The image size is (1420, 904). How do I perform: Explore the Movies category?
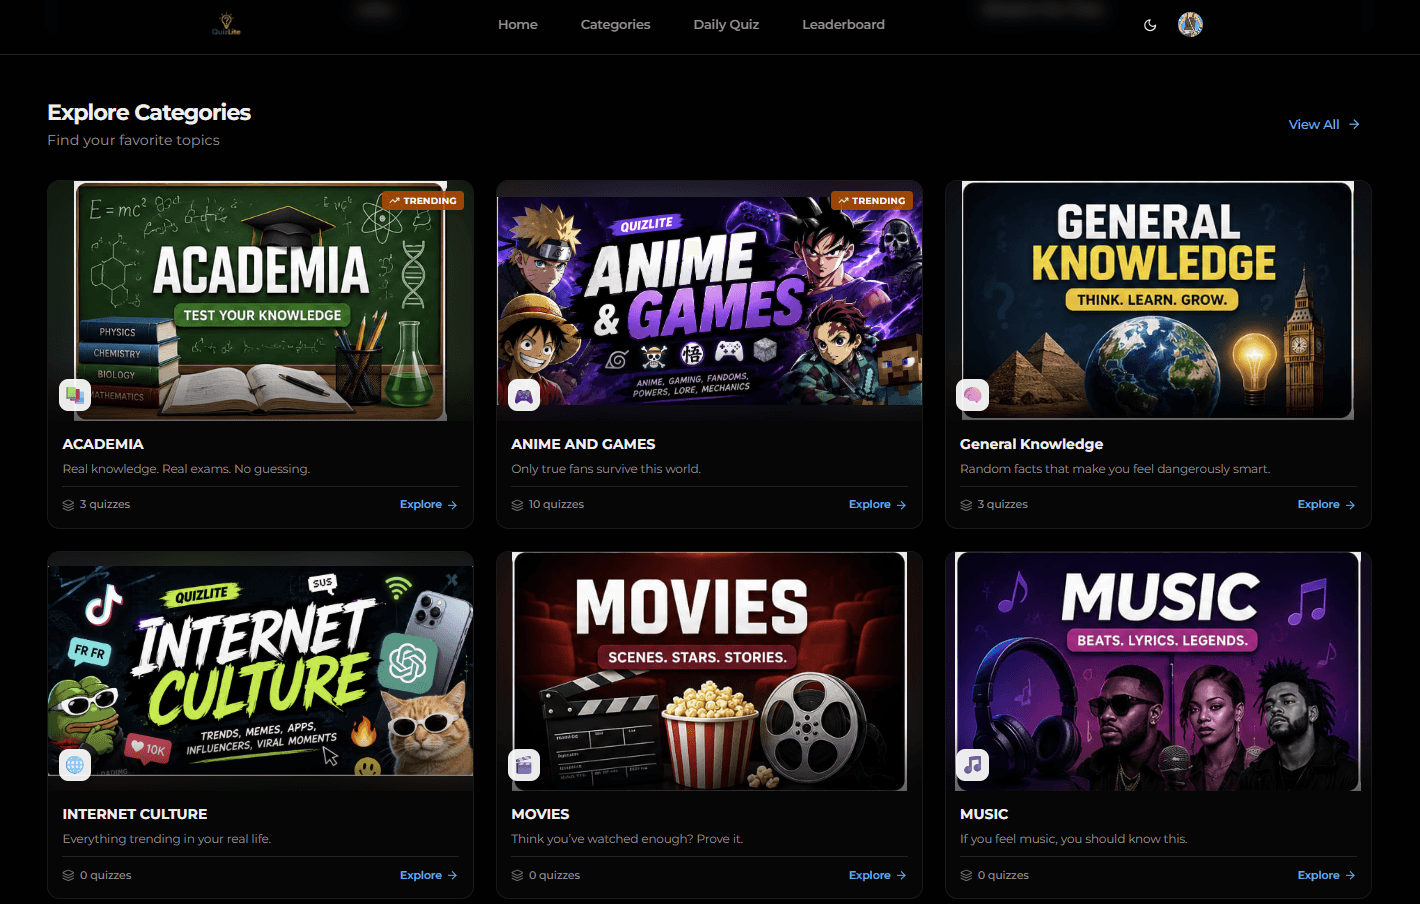pos(878,875)
